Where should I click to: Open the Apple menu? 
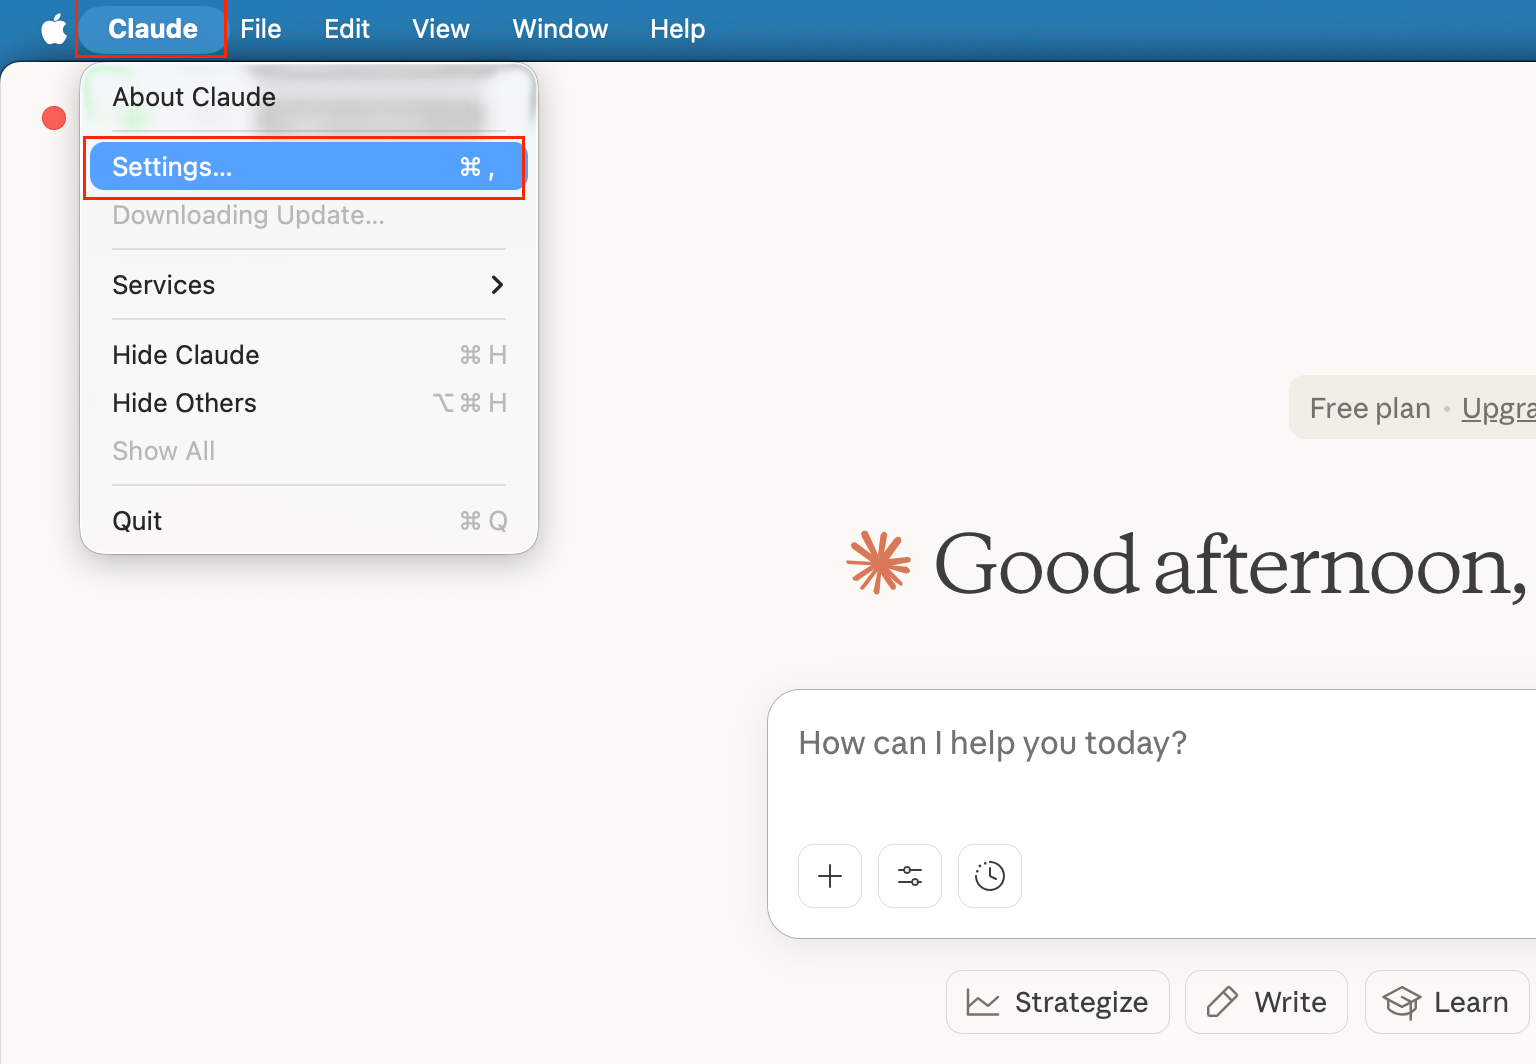[x=54, y=29]
